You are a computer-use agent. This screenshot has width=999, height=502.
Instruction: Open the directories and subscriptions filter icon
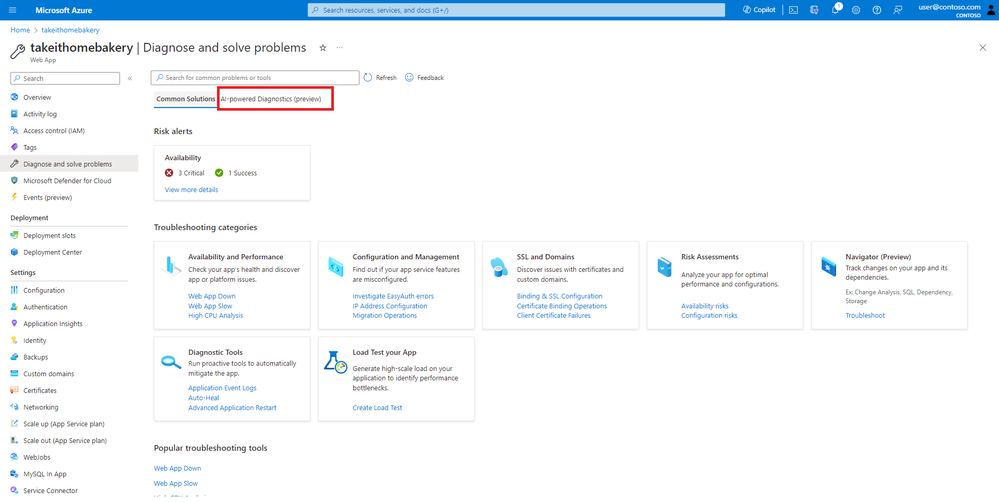point(814,10)
